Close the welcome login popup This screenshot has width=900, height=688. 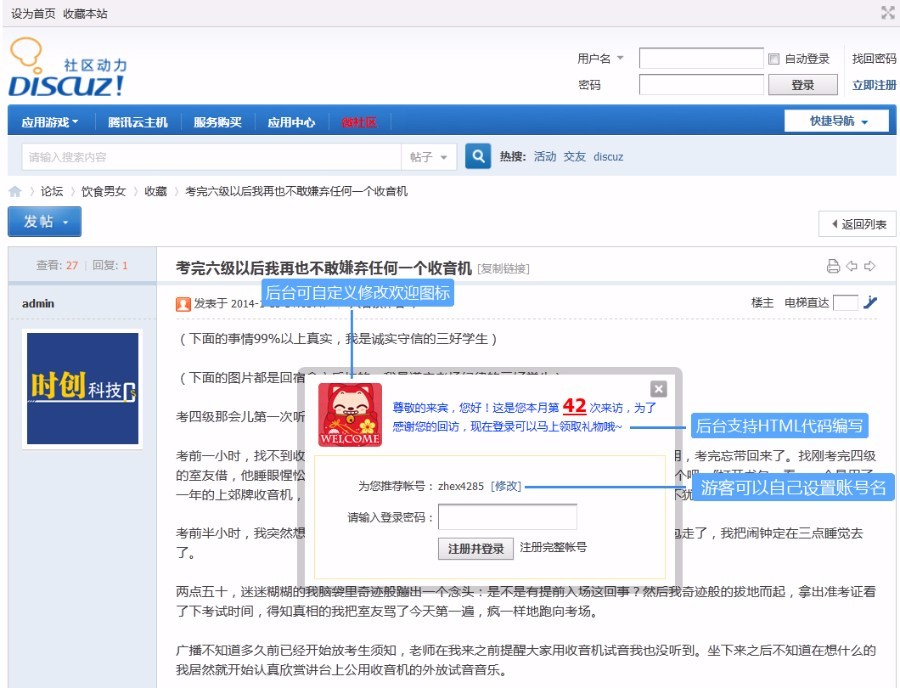coord(658,389)
